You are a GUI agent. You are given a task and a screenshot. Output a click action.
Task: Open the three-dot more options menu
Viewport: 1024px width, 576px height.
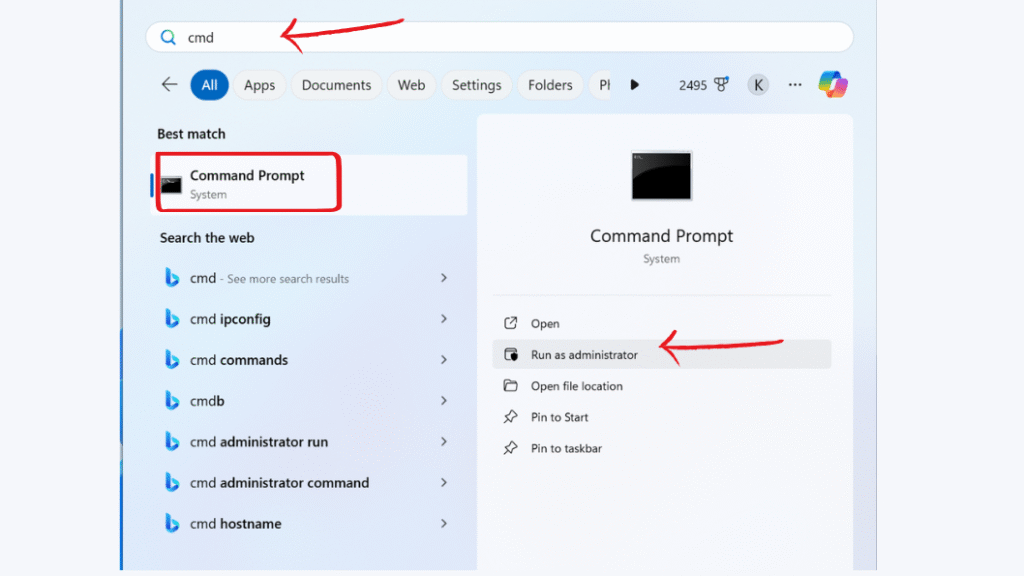click(x=795, y=85)
